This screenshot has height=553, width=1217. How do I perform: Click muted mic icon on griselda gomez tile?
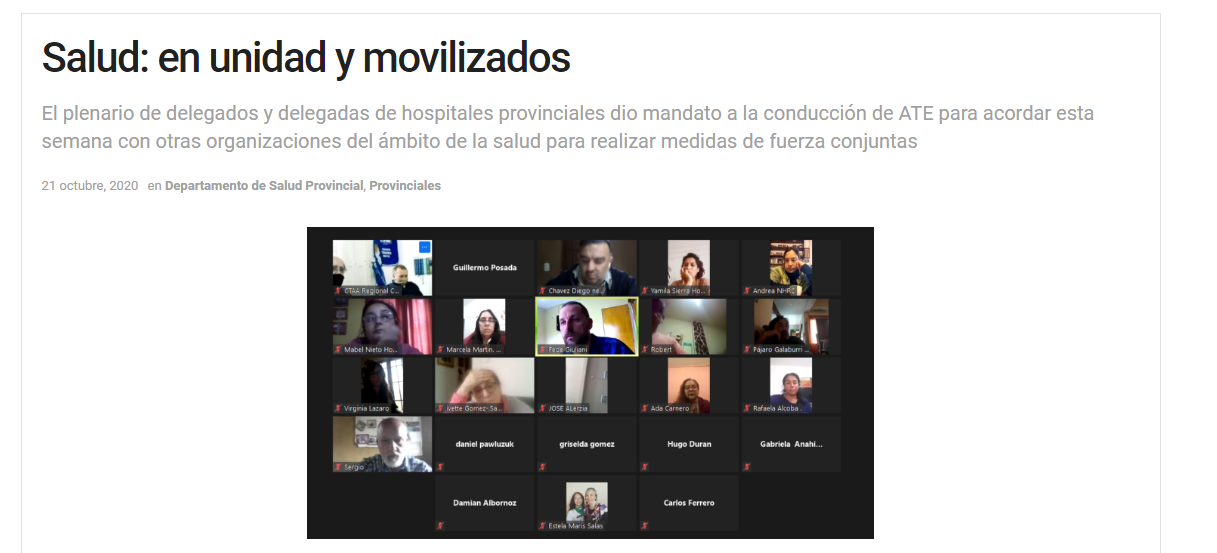click(542, 467)
